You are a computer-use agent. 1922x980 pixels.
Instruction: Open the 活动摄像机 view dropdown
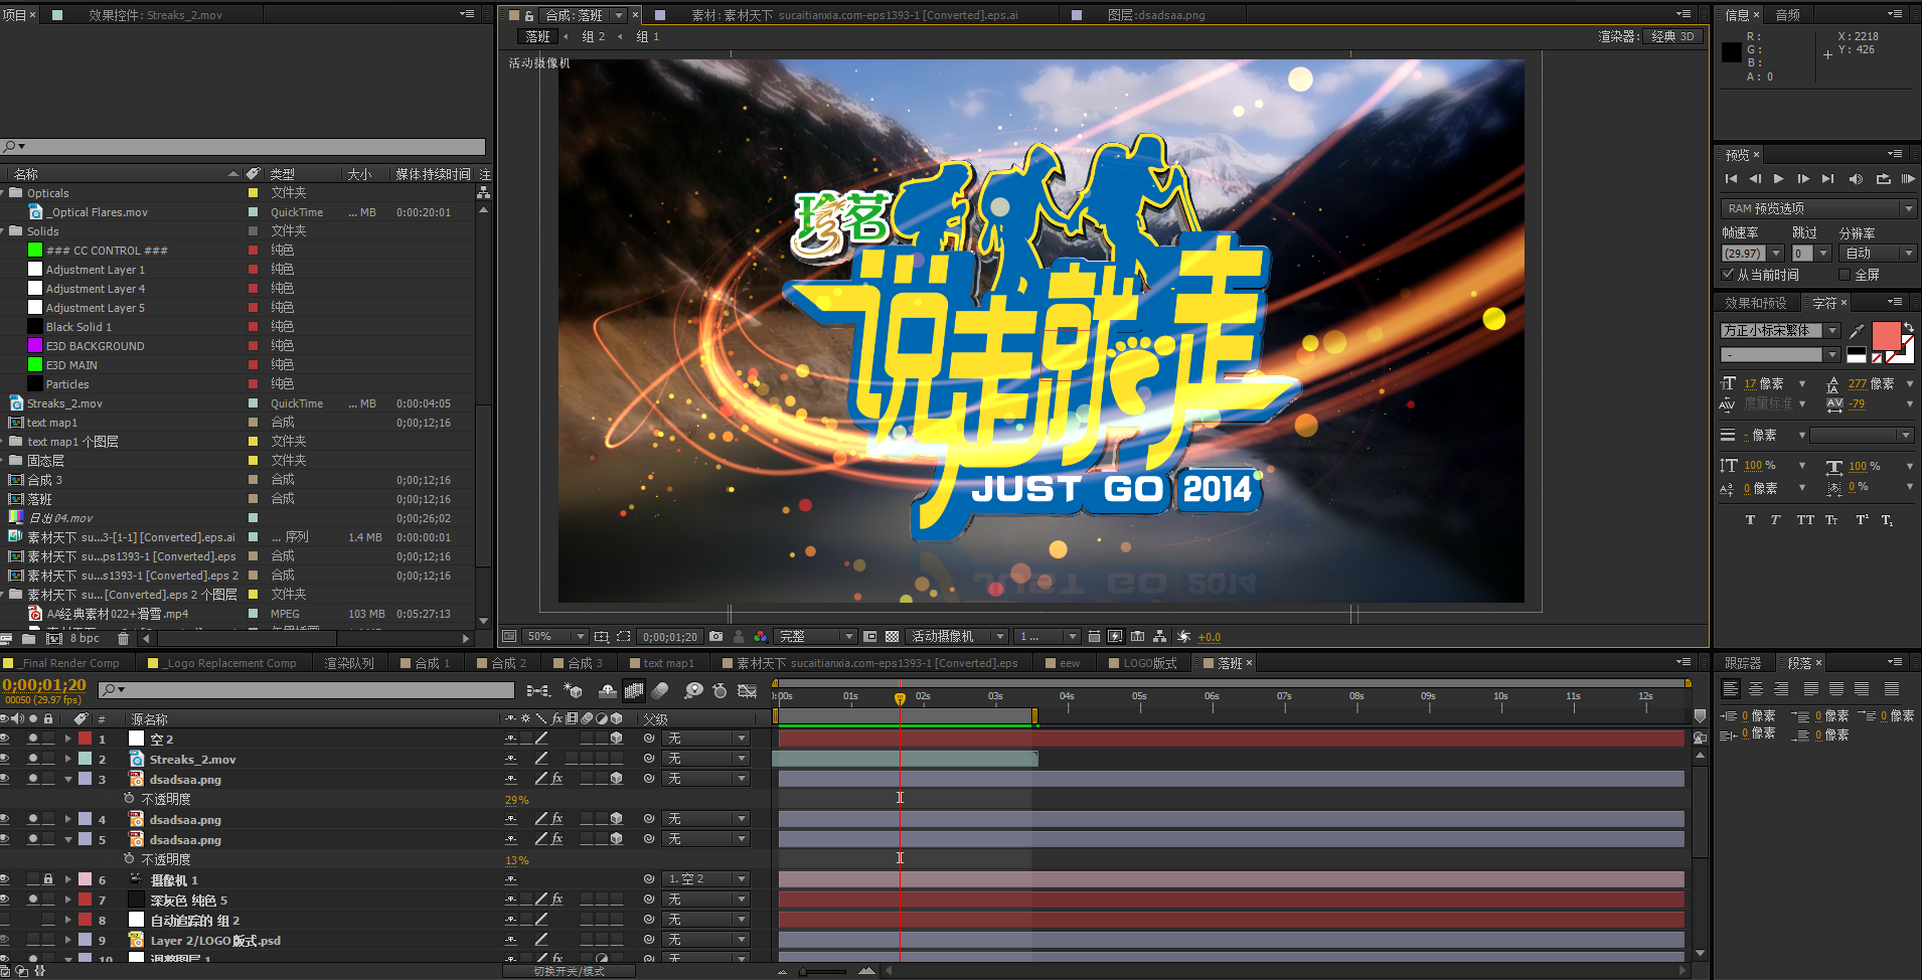[957, 636]
